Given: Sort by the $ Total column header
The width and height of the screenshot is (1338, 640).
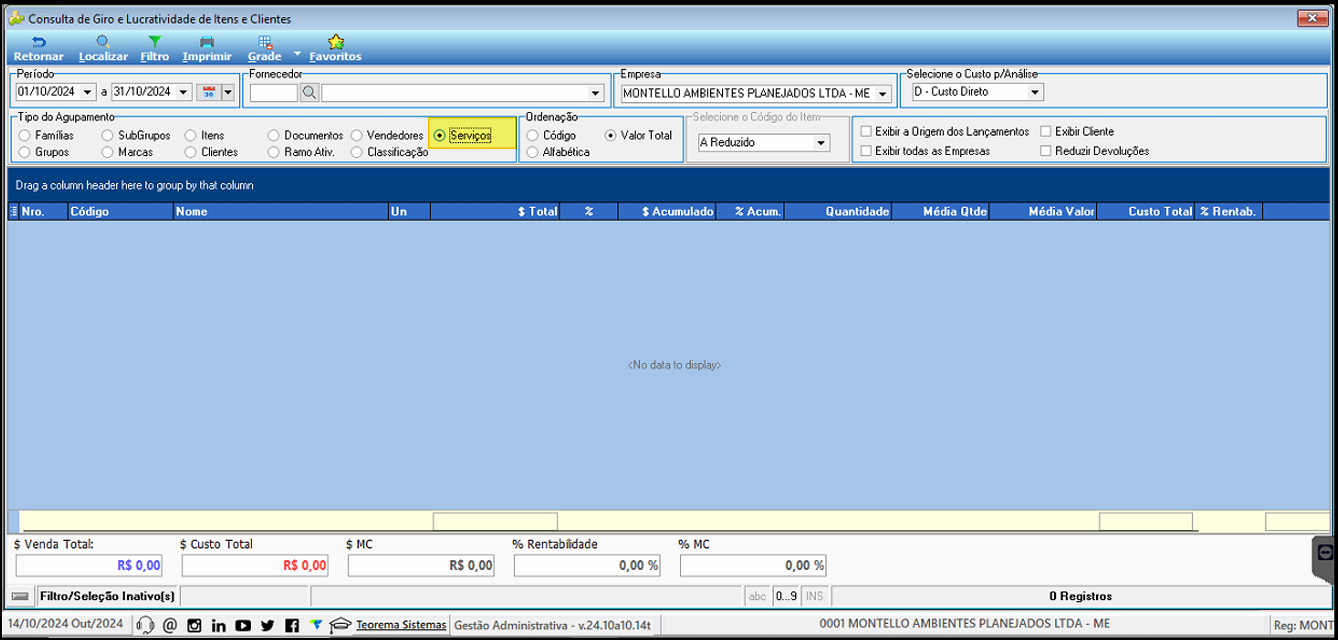Looking at the screenshot, I should pos(495,212).
